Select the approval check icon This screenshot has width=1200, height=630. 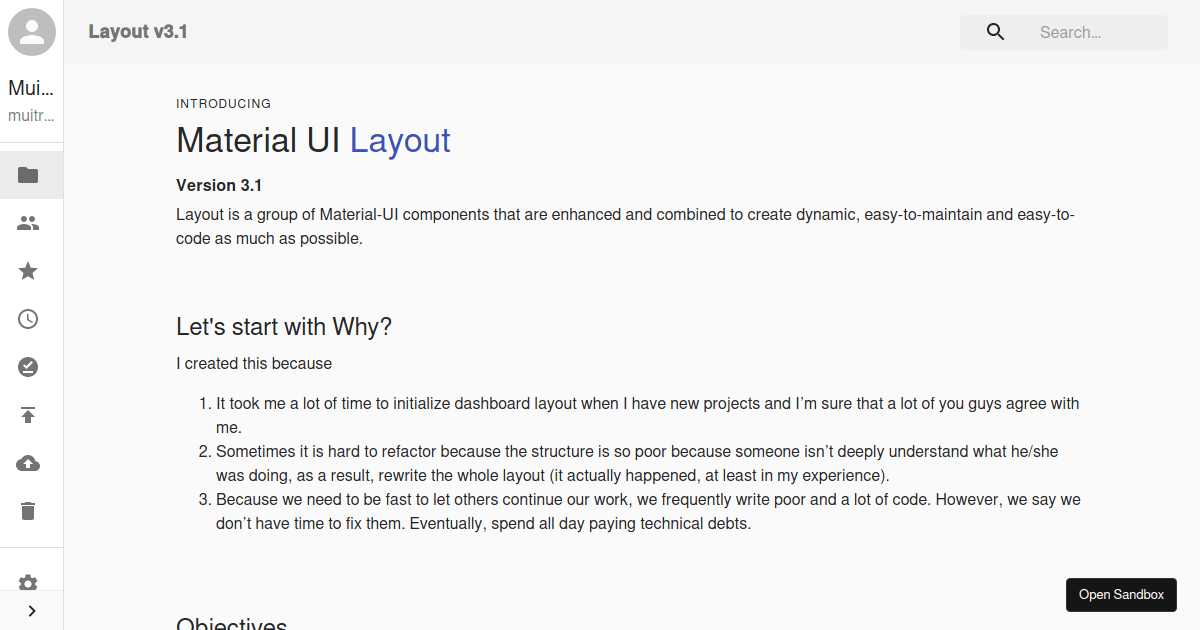(x=28, y=367)
